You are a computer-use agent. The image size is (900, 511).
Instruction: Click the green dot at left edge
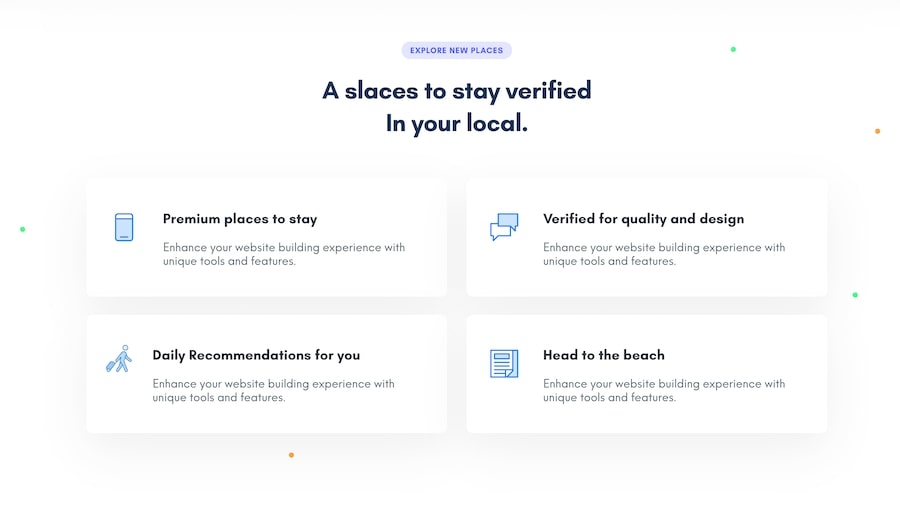[x=22, y=229]
